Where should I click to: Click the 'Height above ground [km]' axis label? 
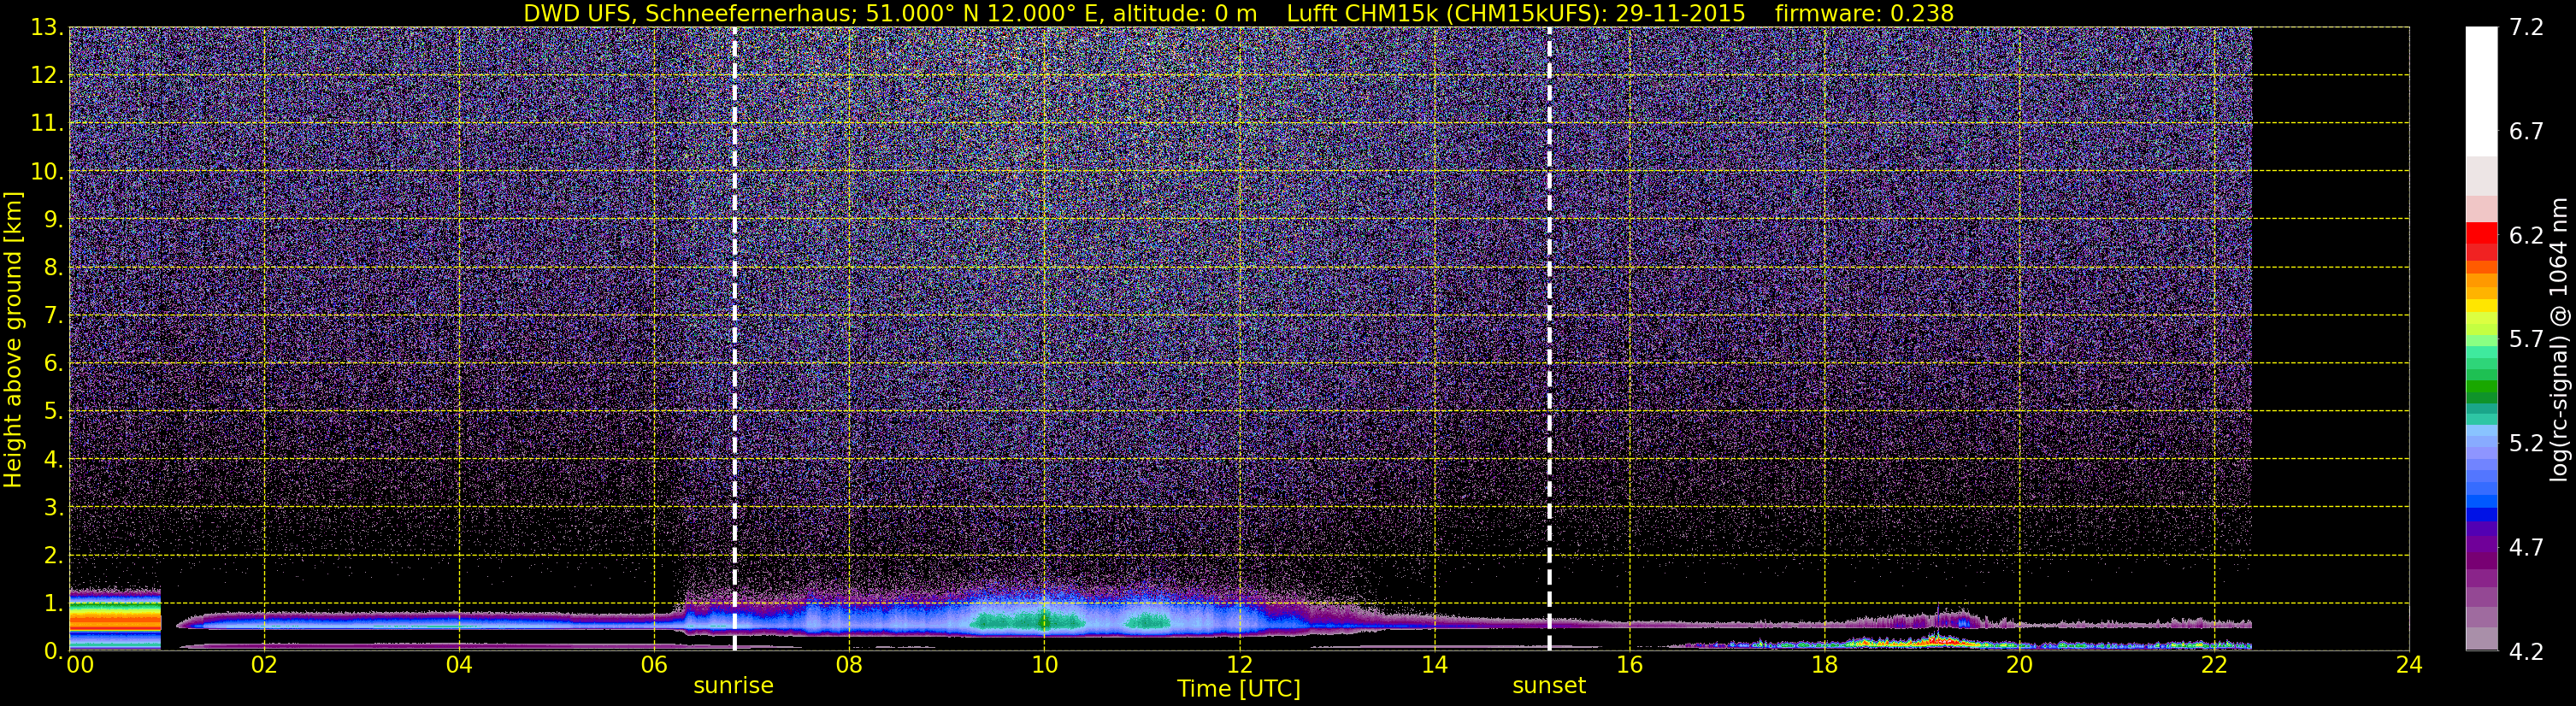[x=13, y=340]
